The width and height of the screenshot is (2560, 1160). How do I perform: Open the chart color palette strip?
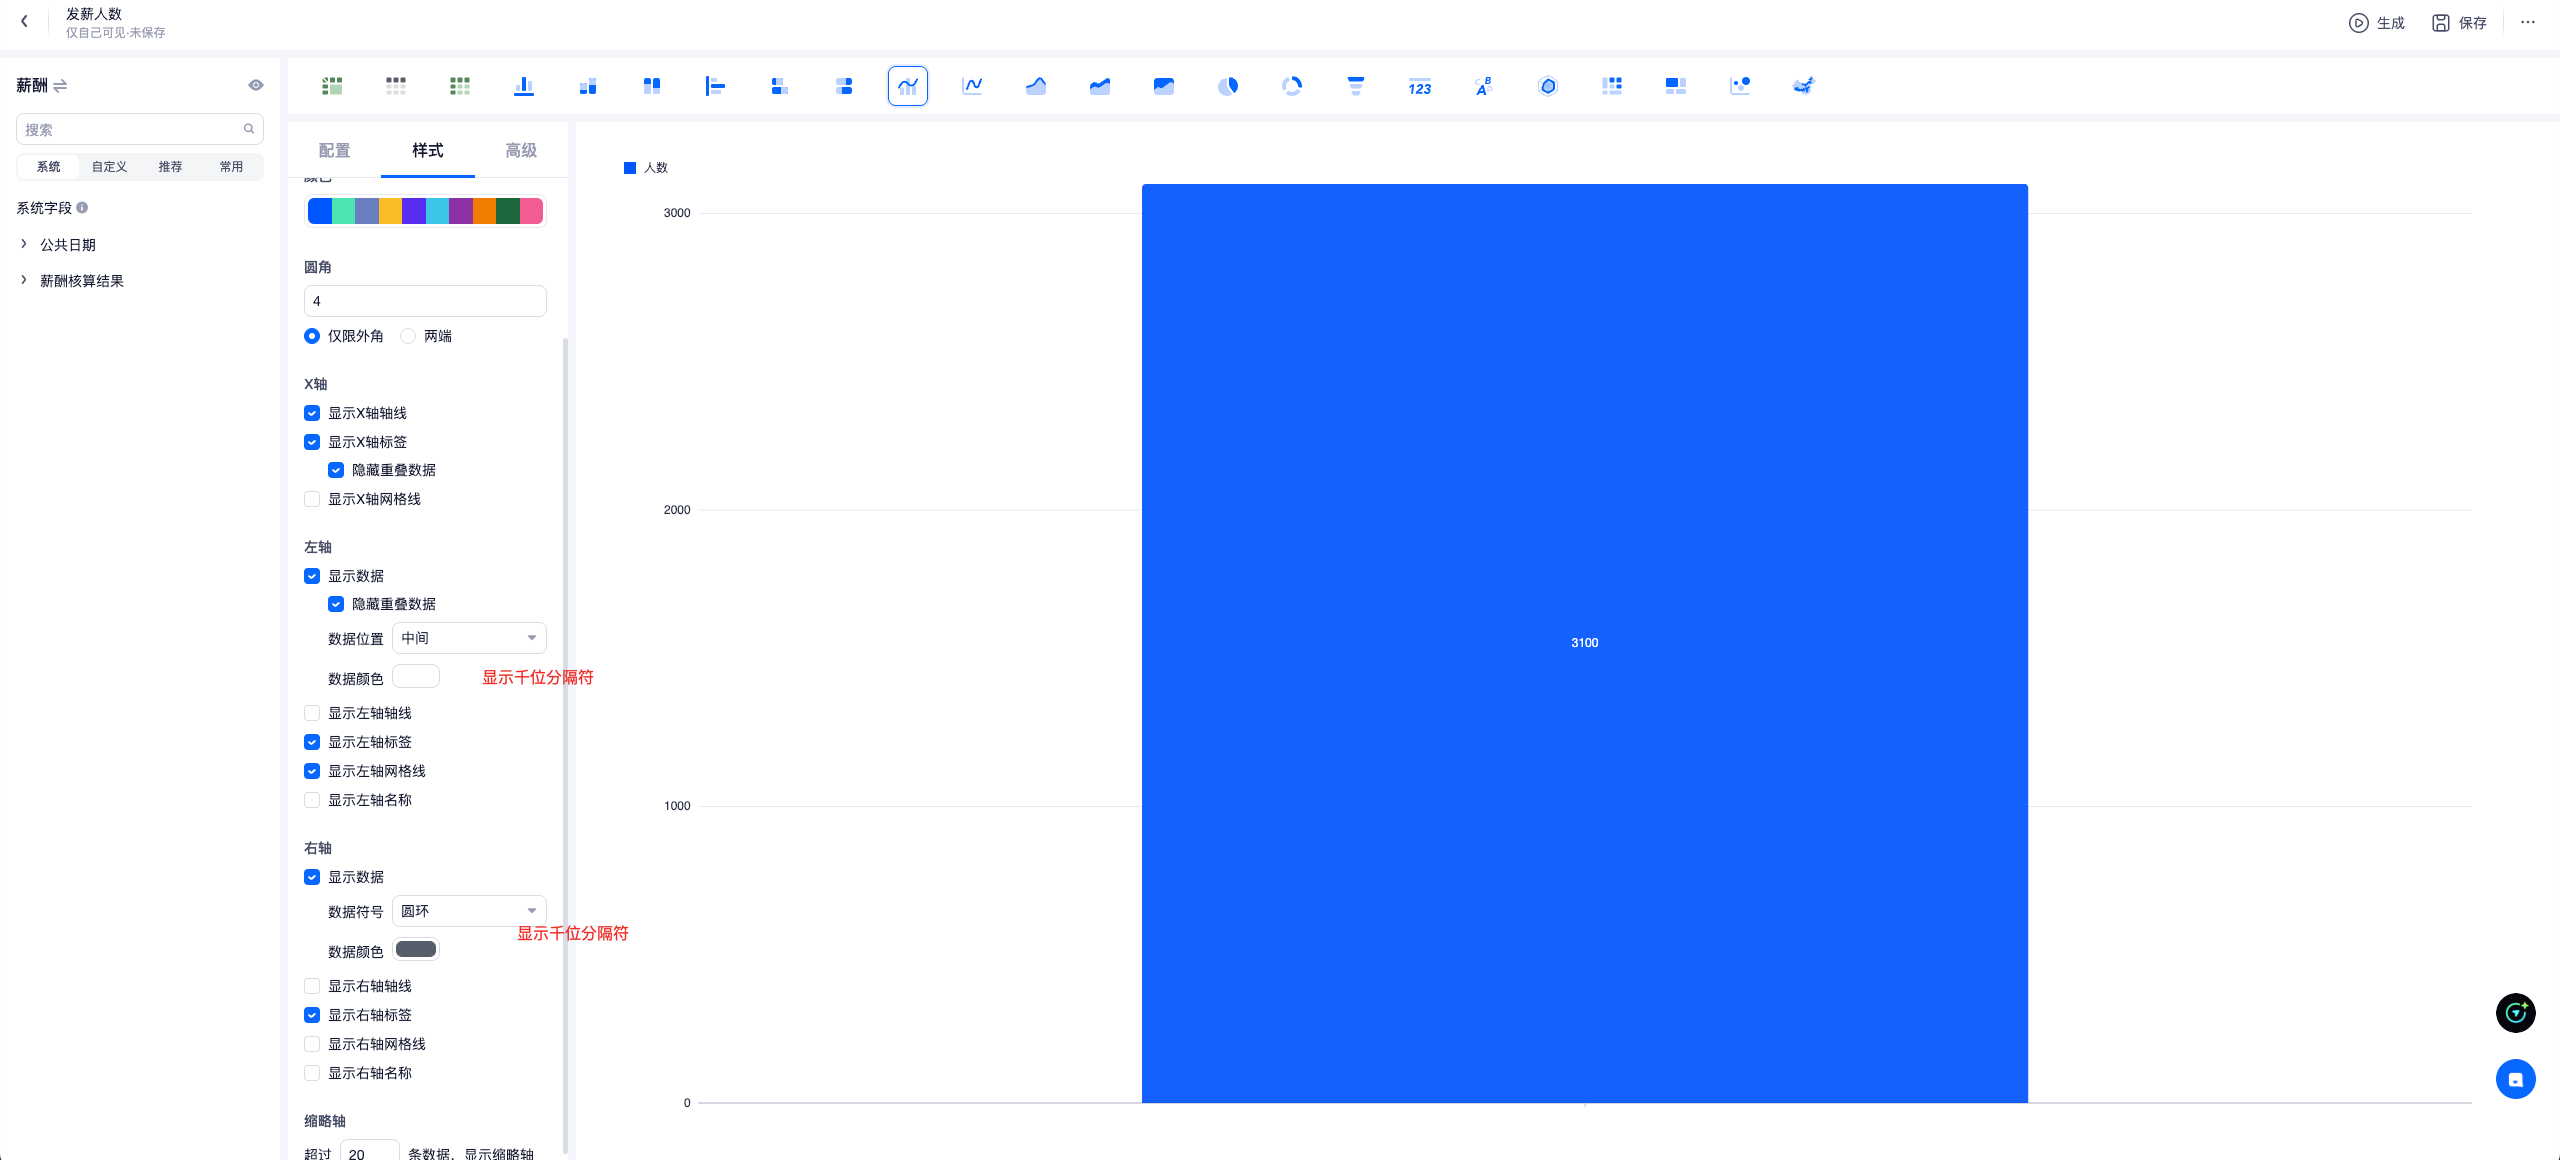(425, 211)
